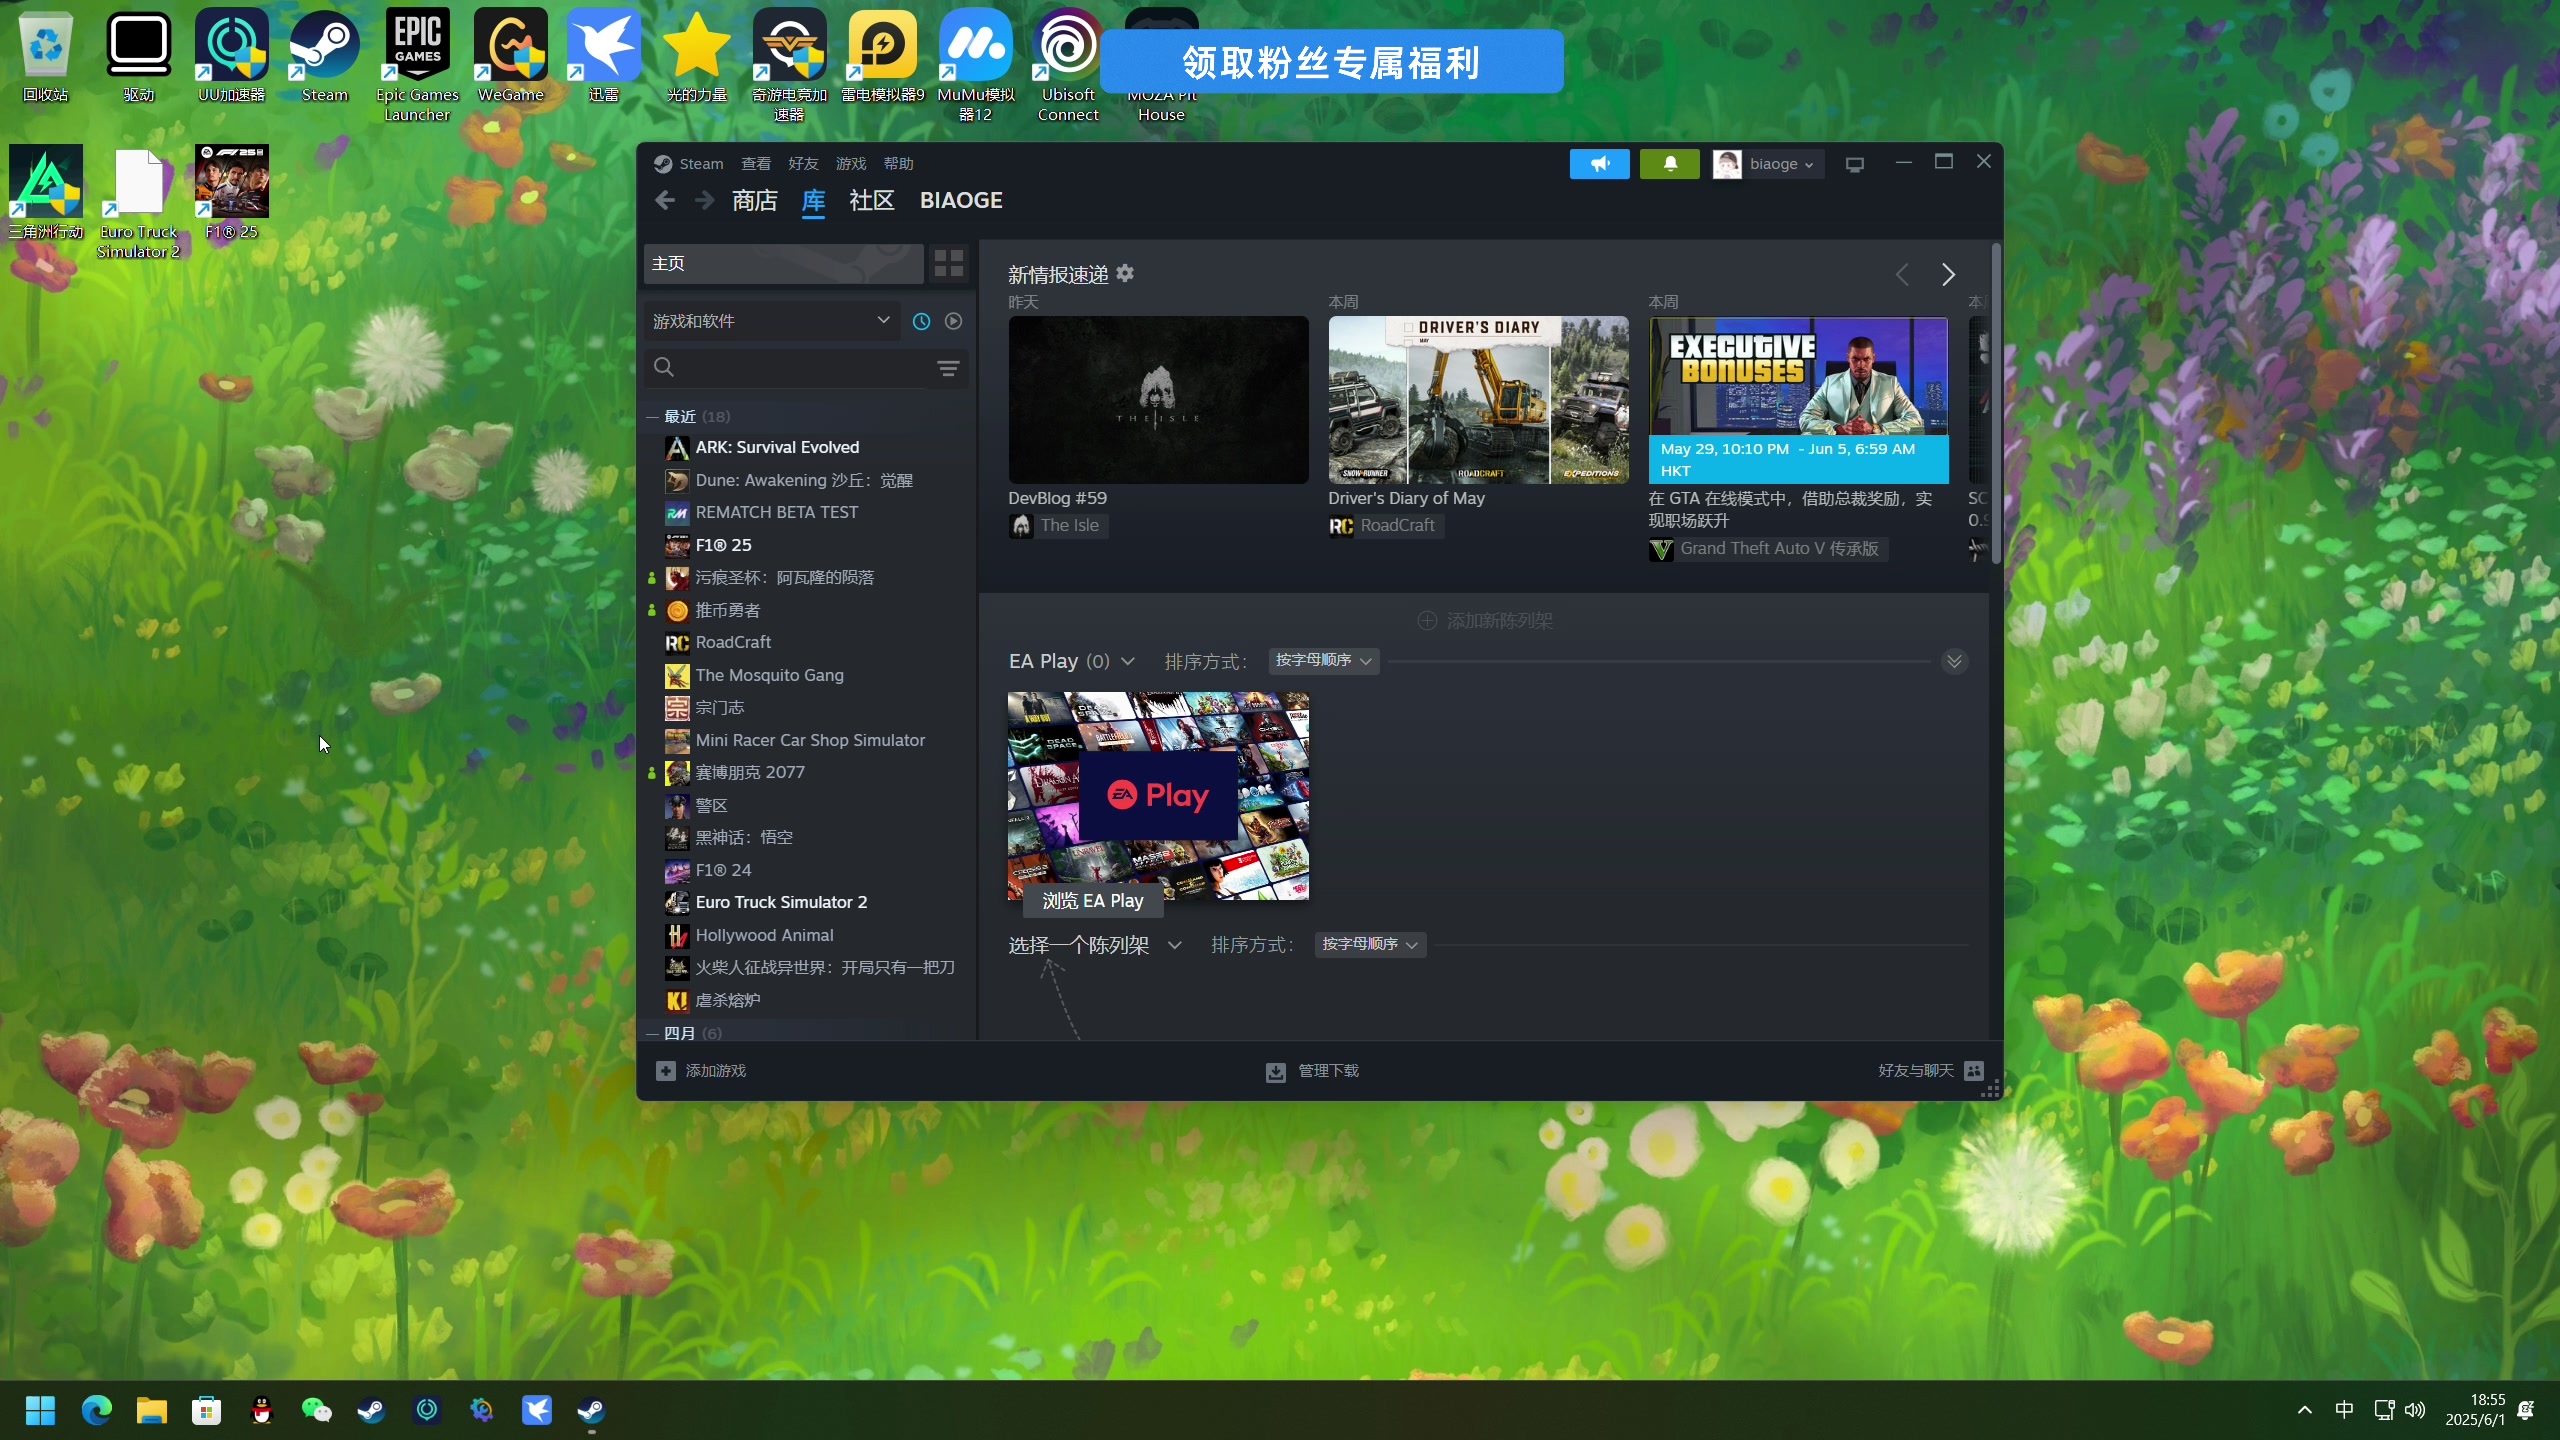Toggle the recent-activity clock filter
The width and height of the screenshot is (2560, 1440).
point(921,321)
